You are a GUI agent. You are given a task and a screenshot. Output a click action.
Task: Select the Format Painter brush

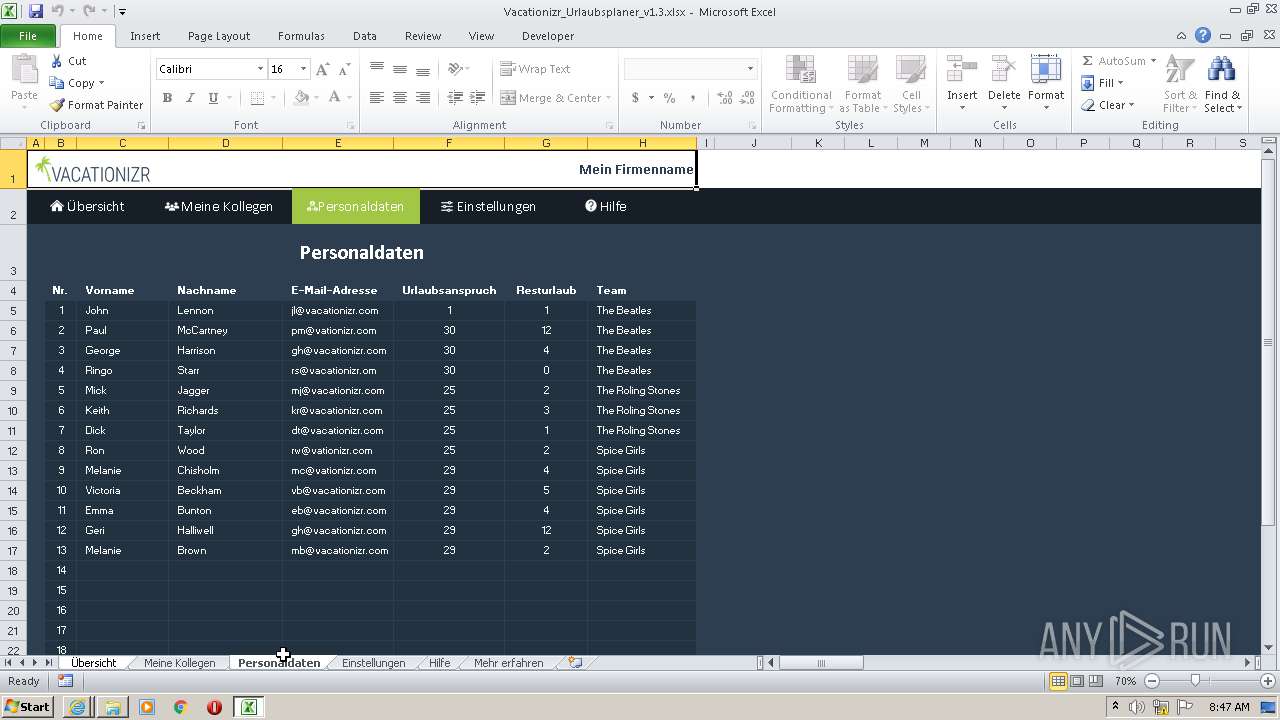click(57, 105)
